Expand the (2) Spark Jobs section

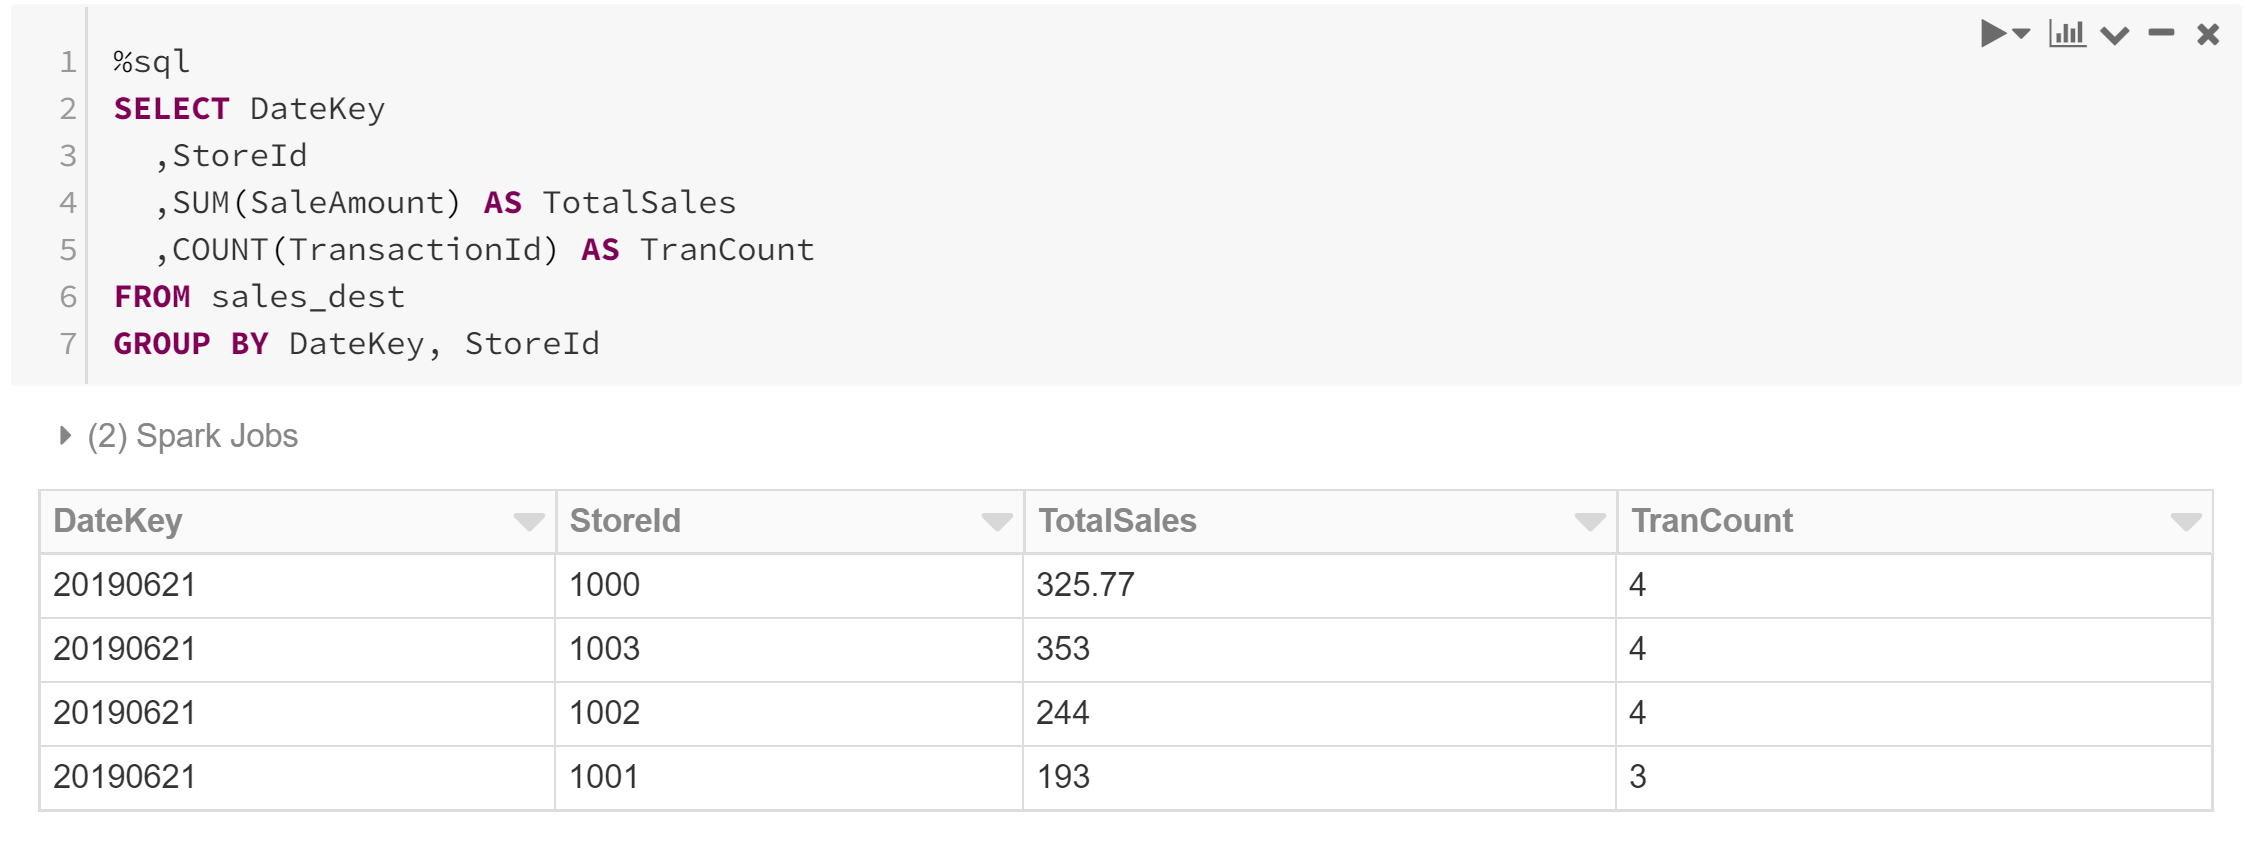[x=65, y=436]
